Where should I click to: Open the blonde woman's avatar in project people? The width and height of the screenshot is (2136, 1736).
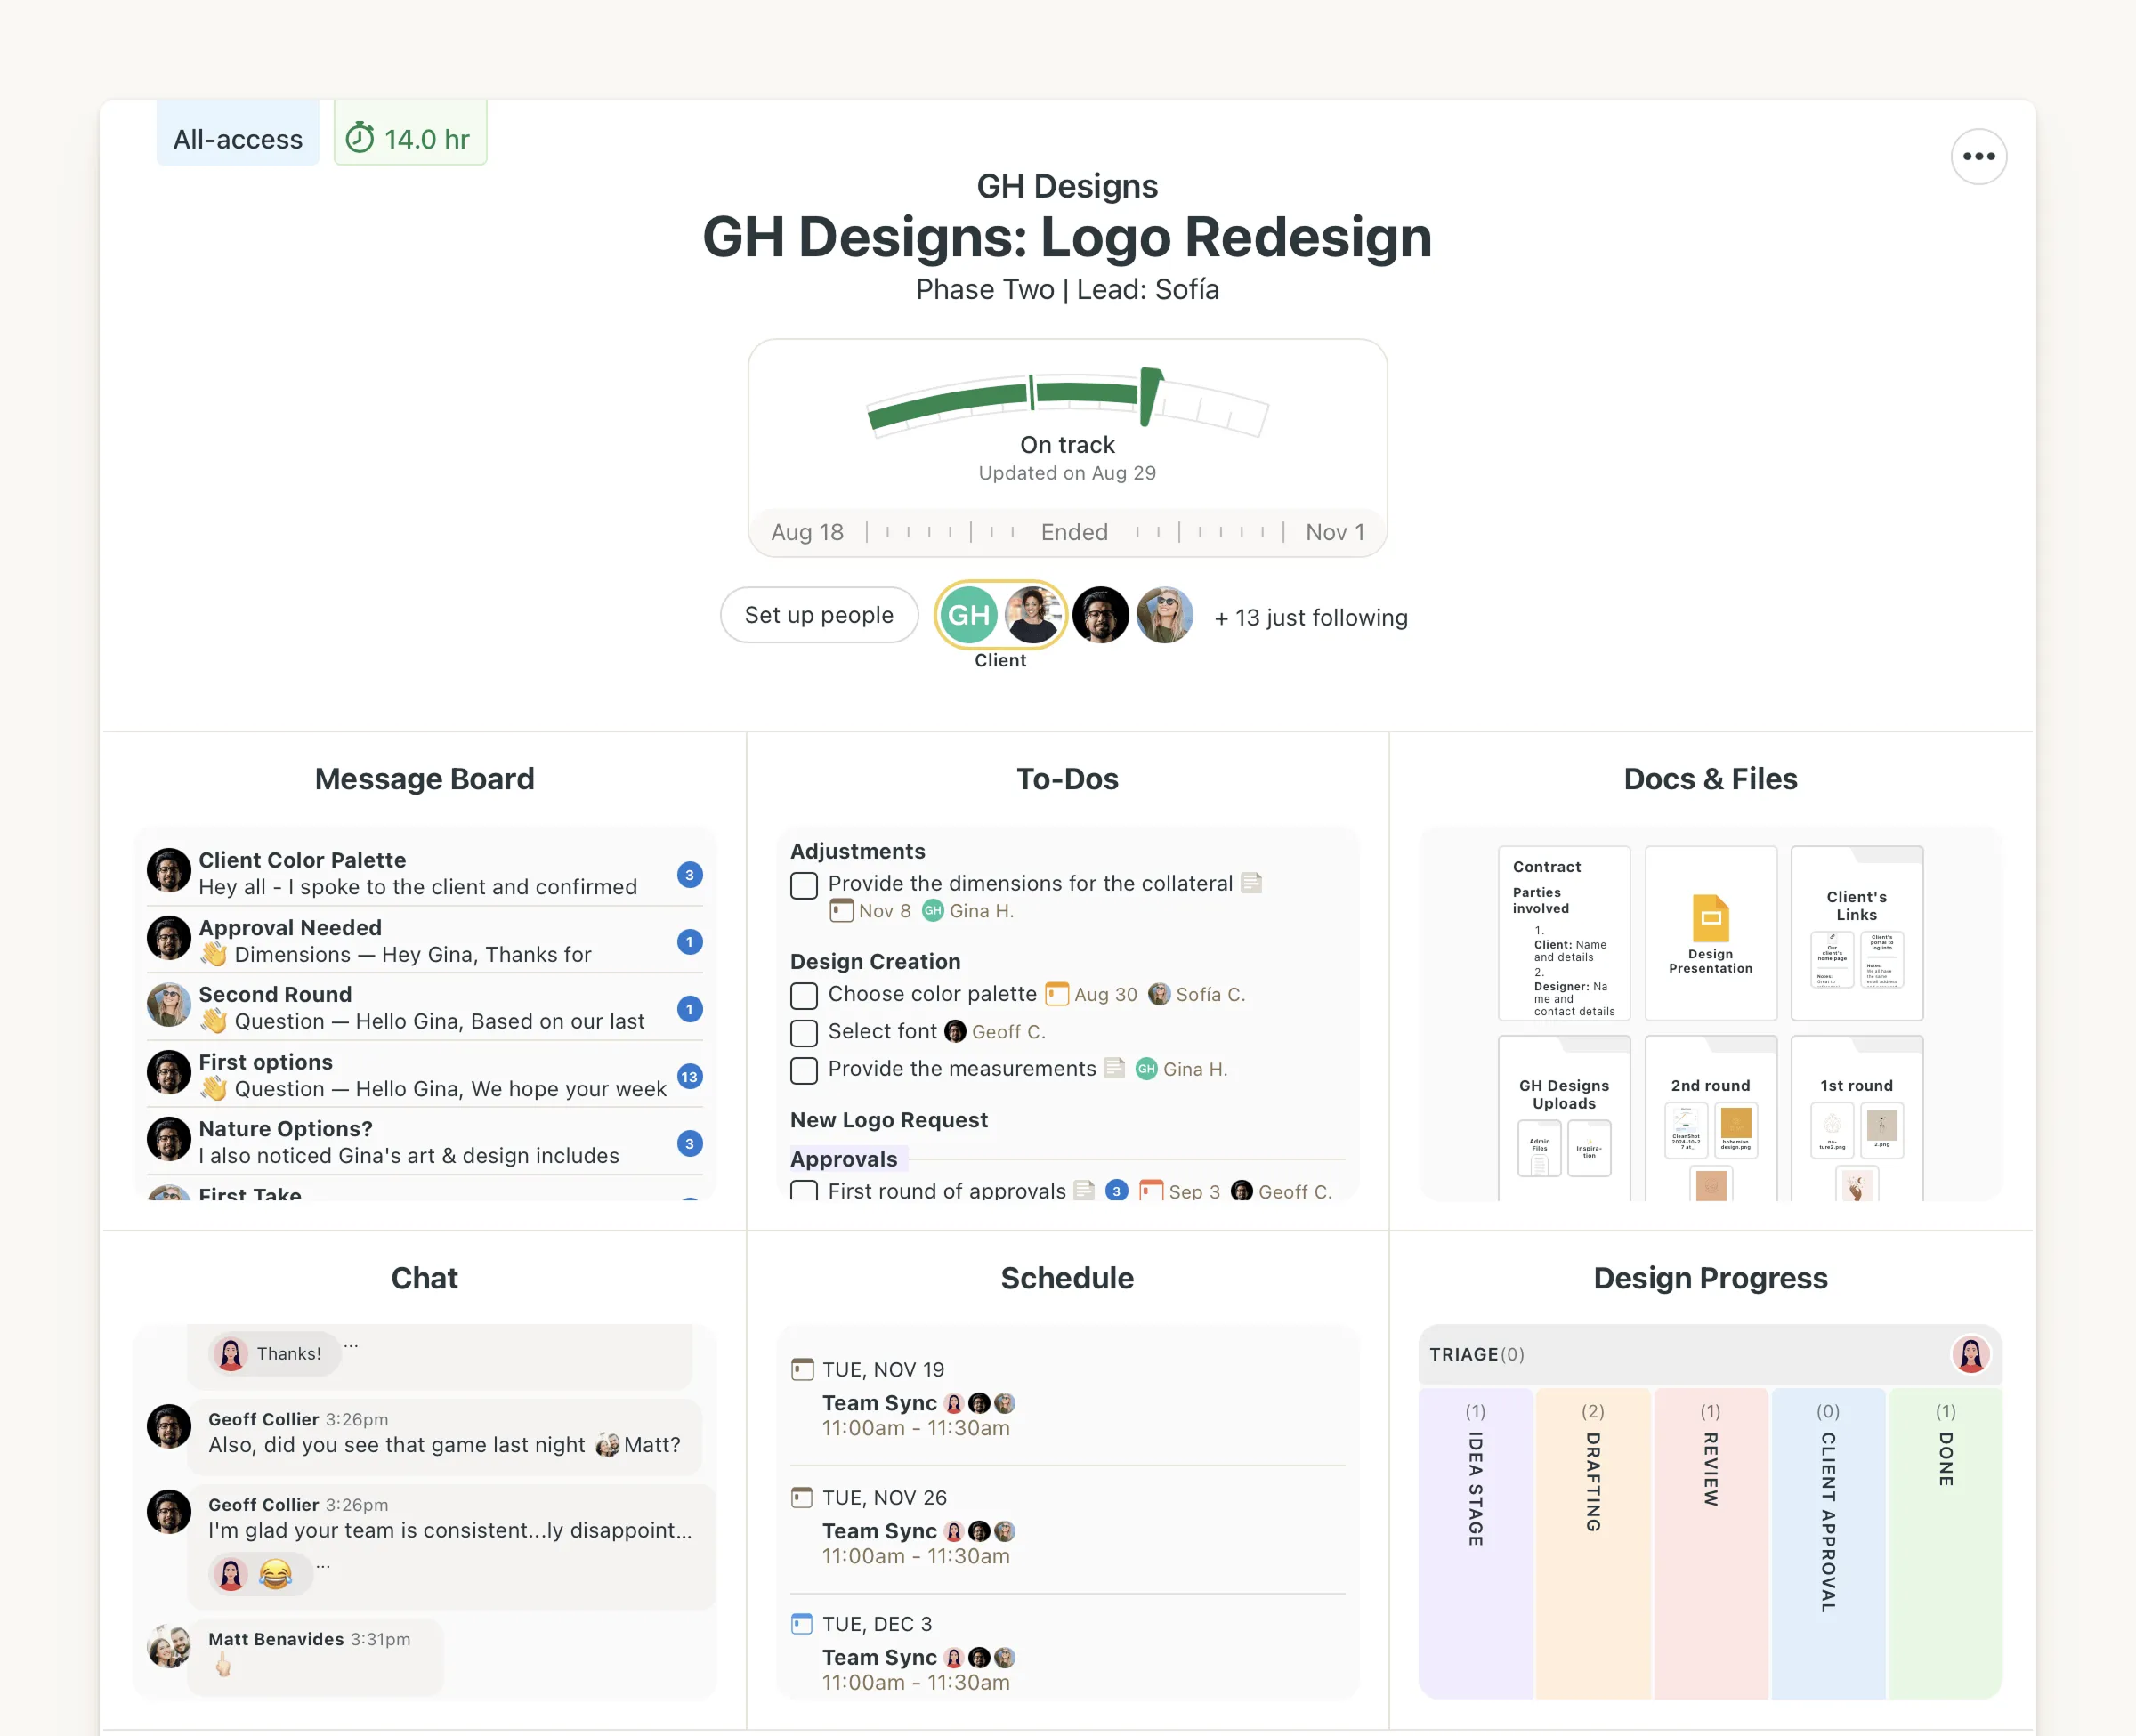pyautogui.click(x=1164, y=614)
